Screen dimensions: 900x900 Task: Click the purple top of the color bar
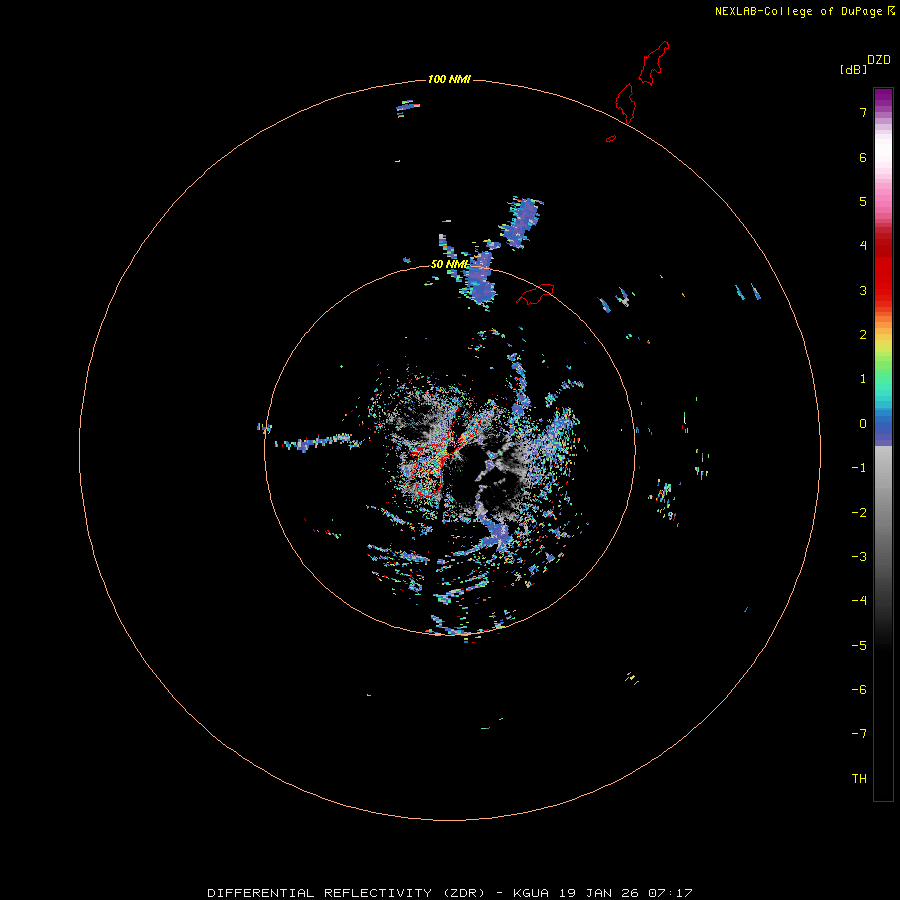pyautogui.click(x=883, y=96)
